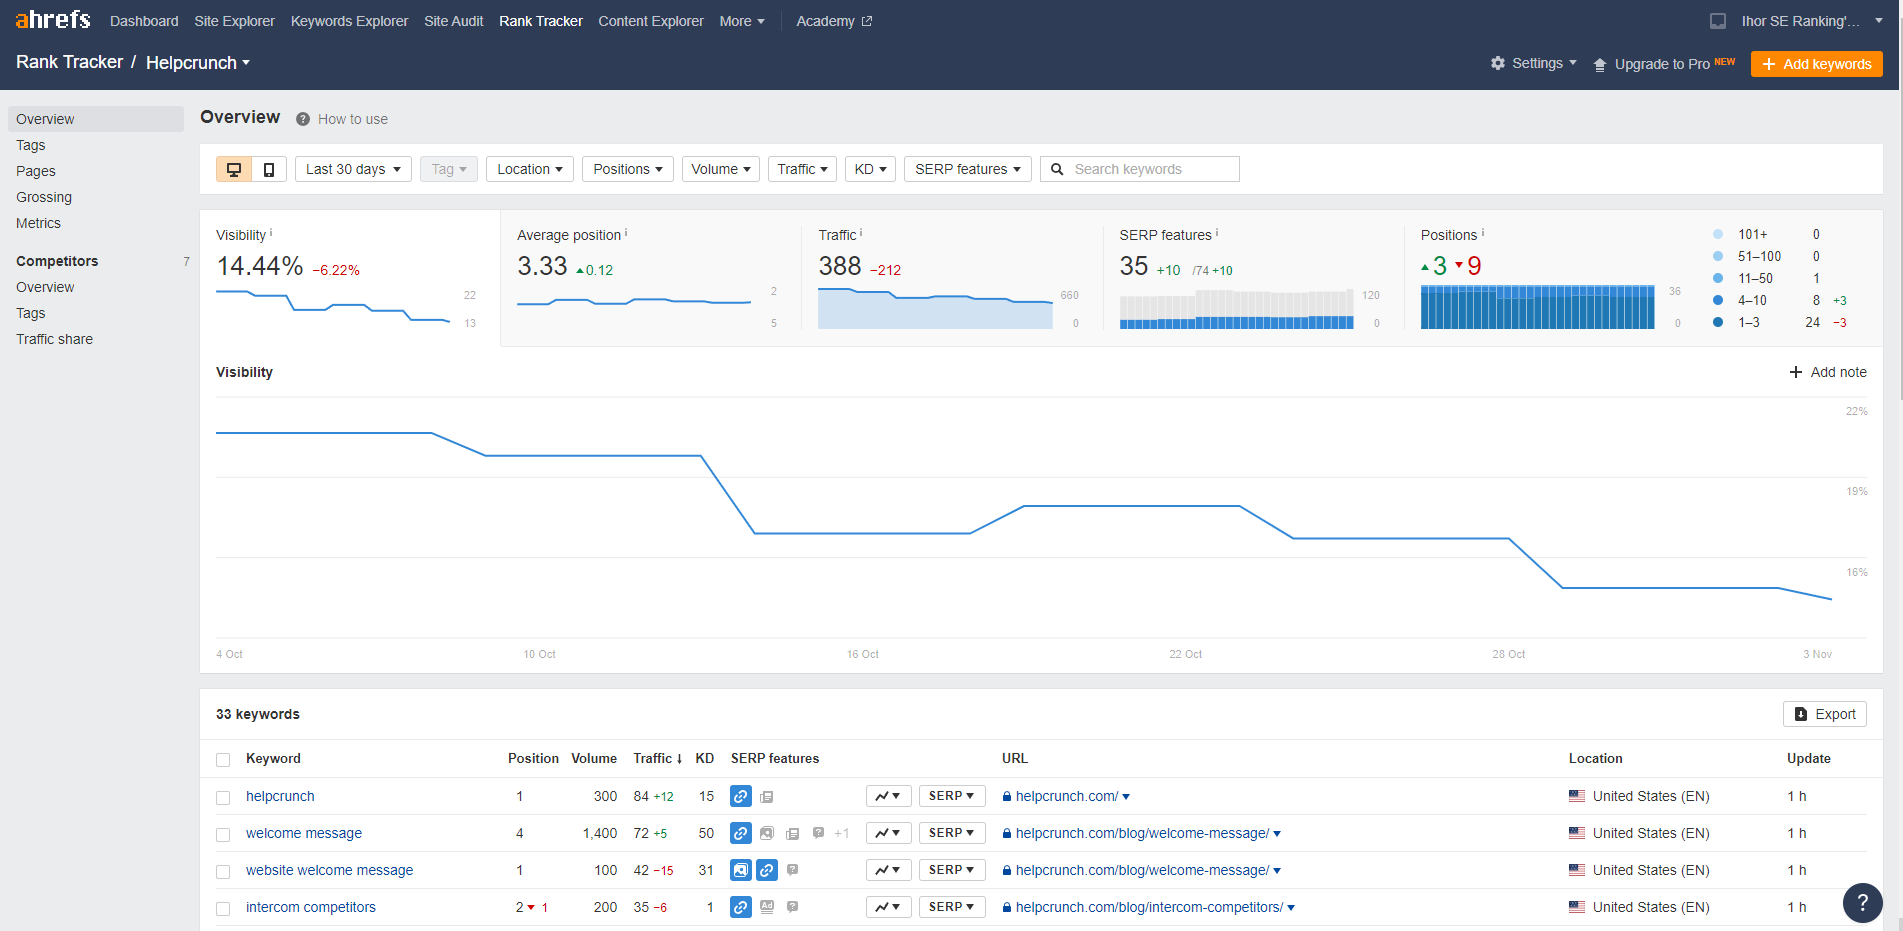1903x931 pixels.
Task: Click Ads SERP feature icon in intercom competitors row
Action: [x=767, y=907]
